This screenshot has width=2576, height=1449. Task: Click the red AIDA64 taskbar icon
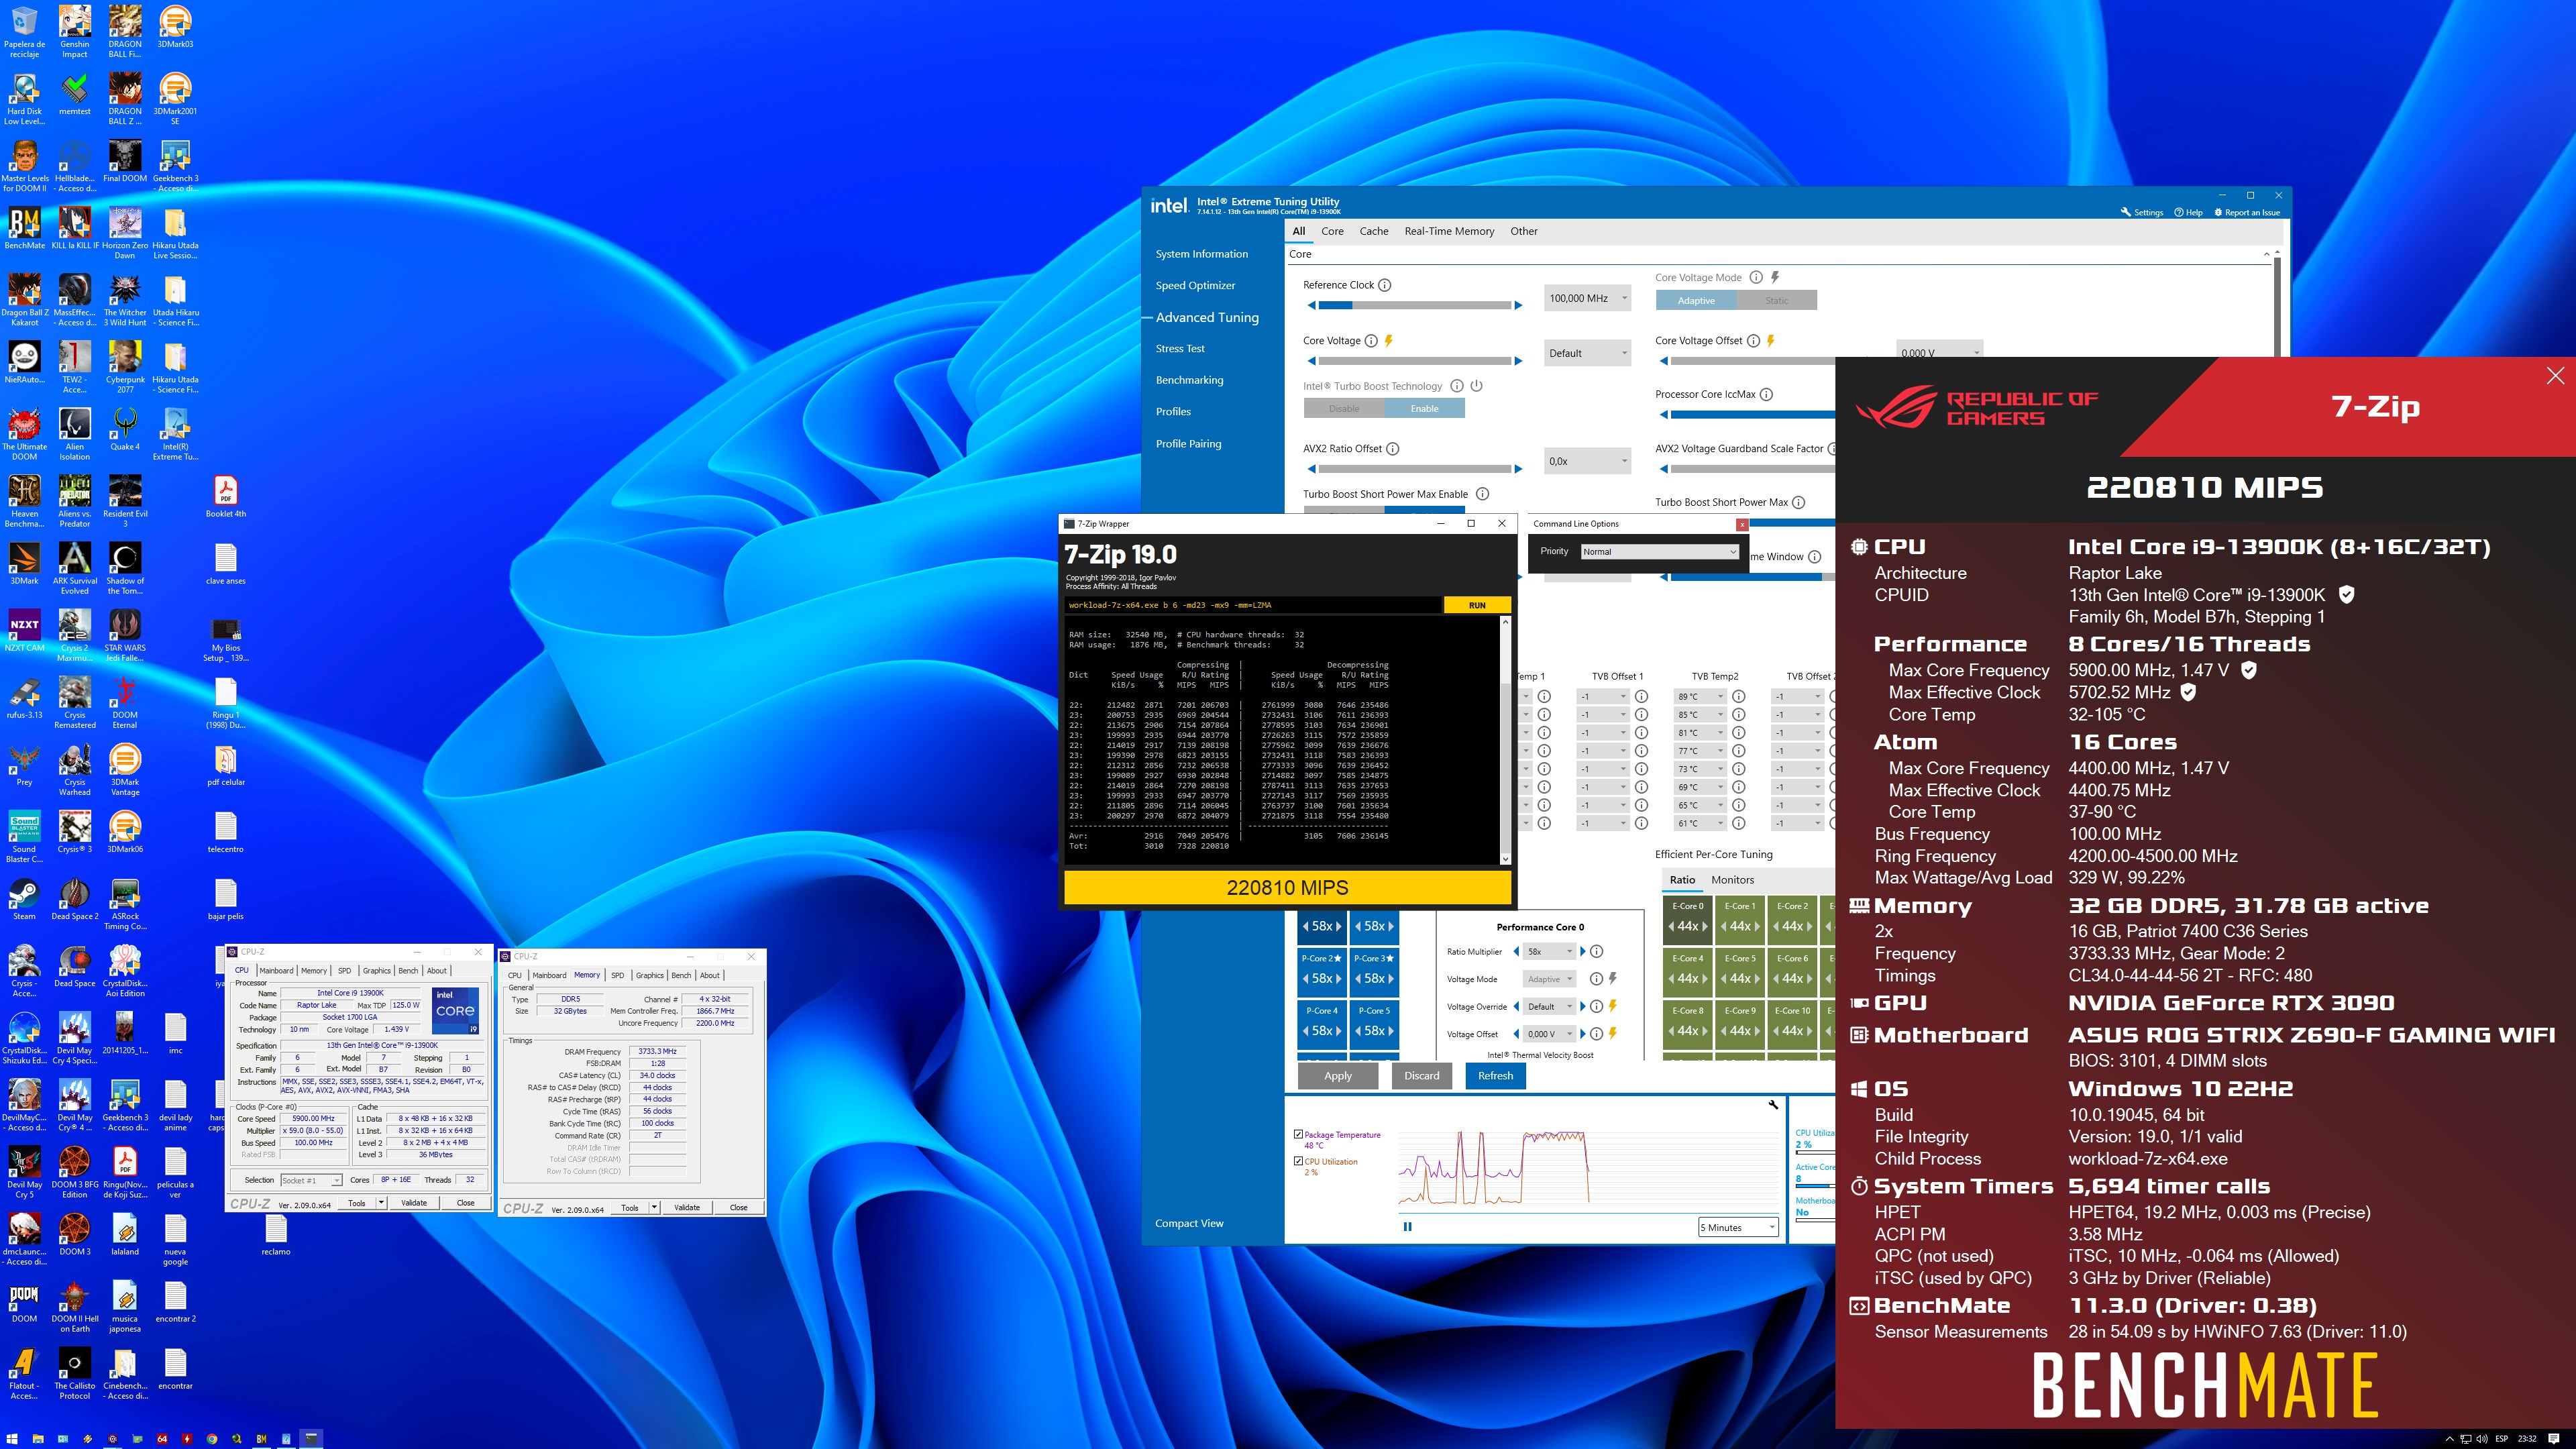point(162,1439)
